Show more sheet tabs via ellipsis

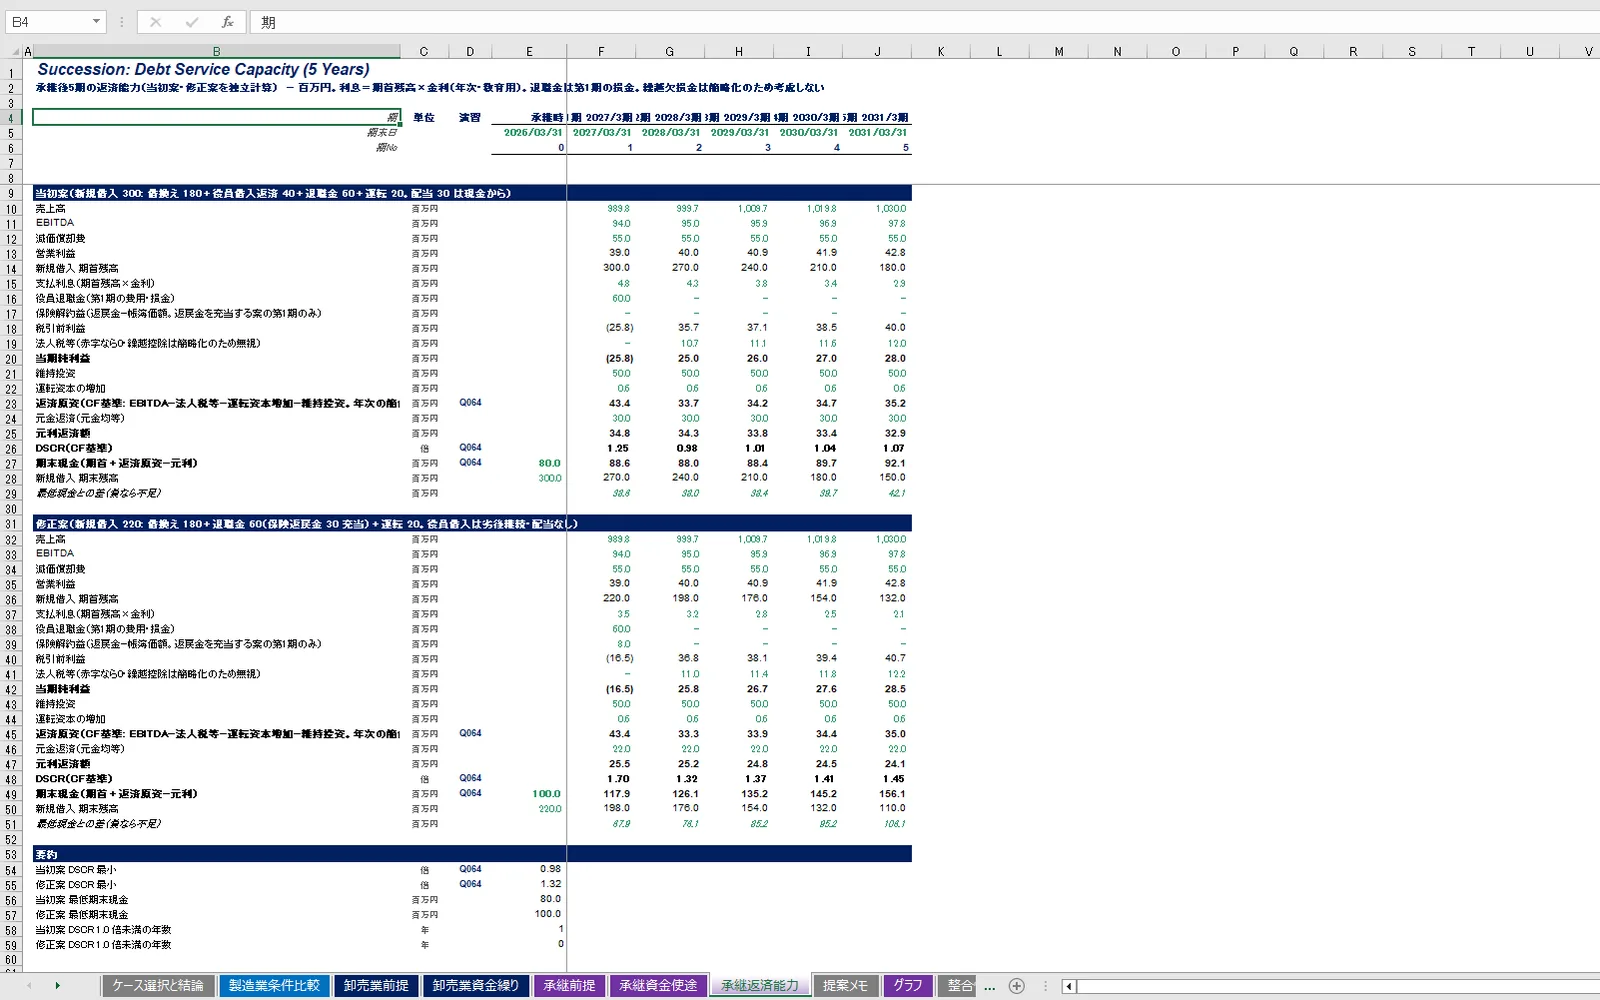pyautogui.click(x=989, y=987)
